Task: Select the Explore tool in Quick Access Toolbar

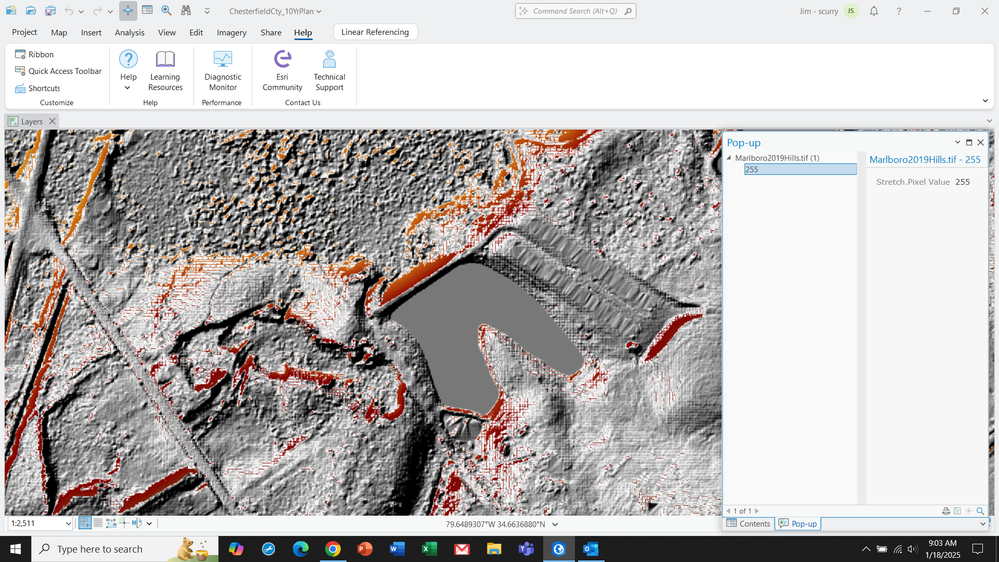Action: (128, 11)
